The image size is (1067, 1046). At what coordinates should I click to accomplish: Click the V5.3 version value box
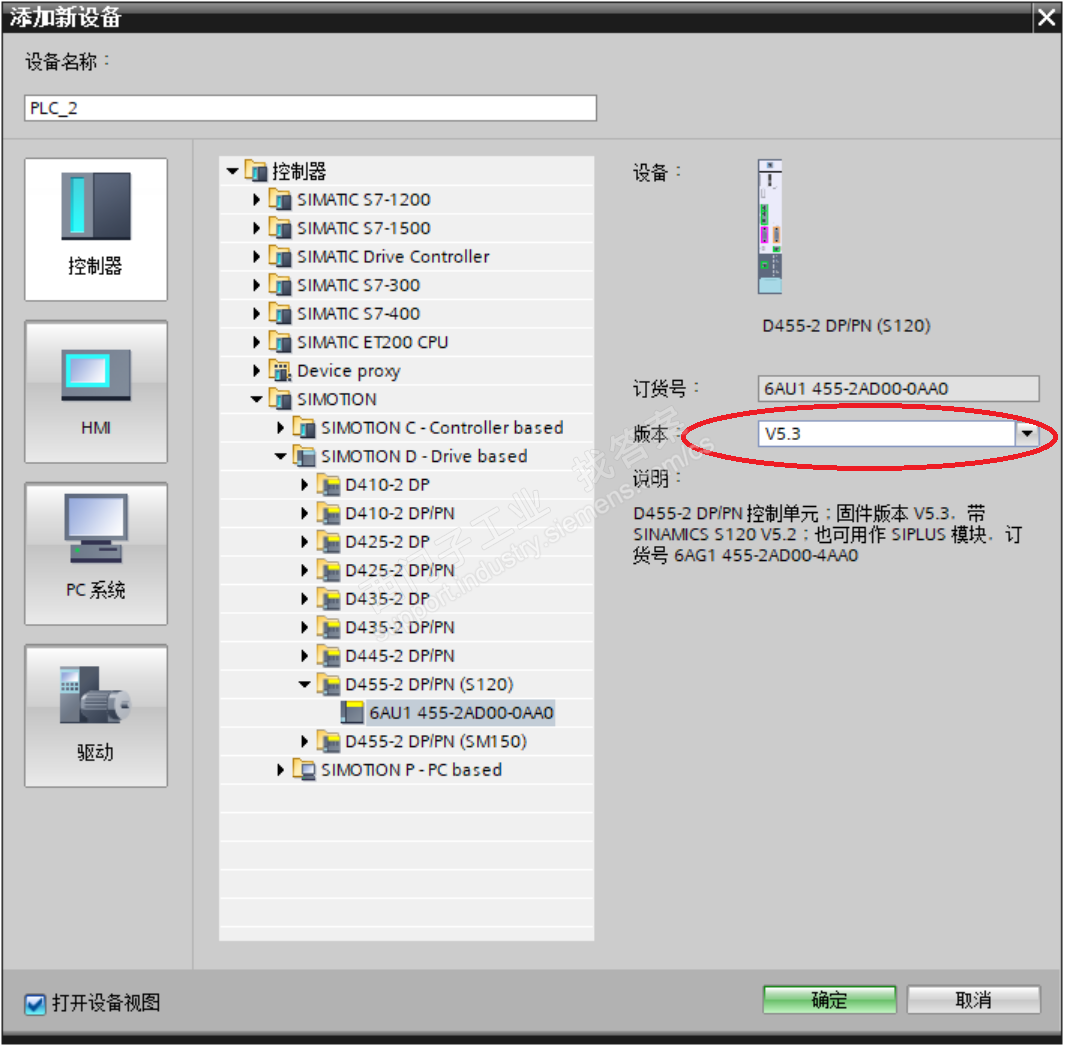point(887,434)
